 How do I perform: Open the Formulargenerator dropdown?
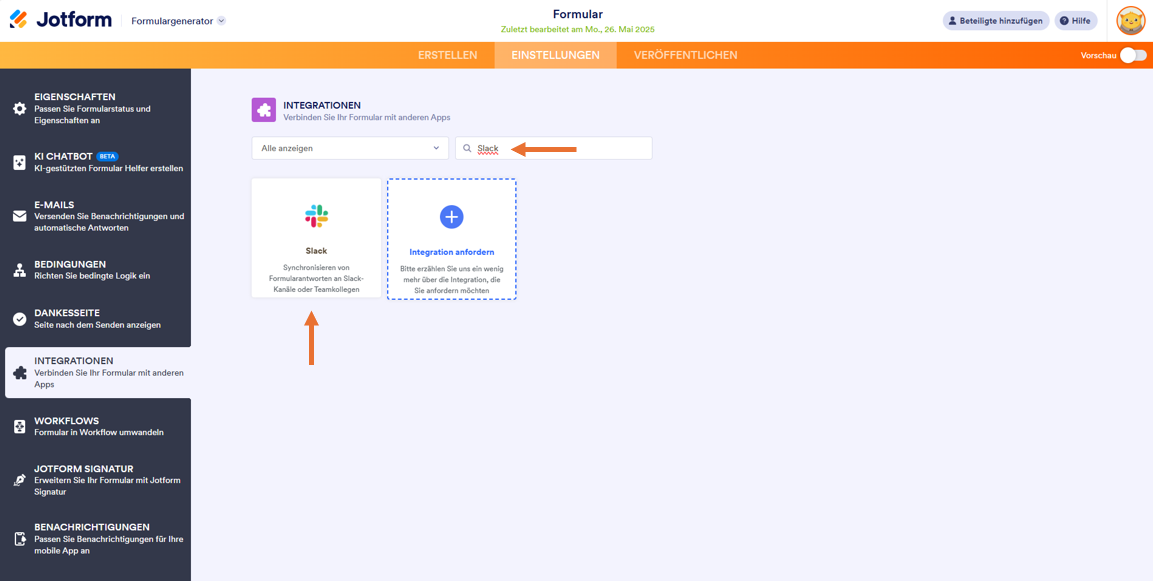click(179, 21)
